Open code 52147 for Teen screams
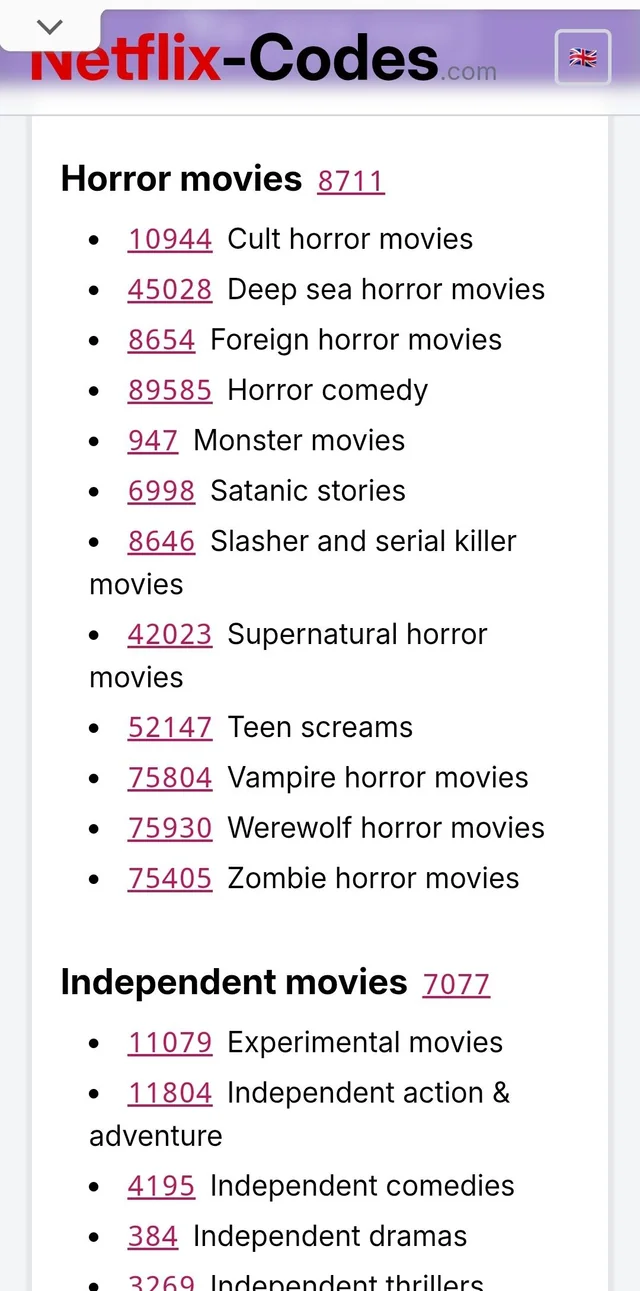The image size is (640, 1291). coord(169,727)
